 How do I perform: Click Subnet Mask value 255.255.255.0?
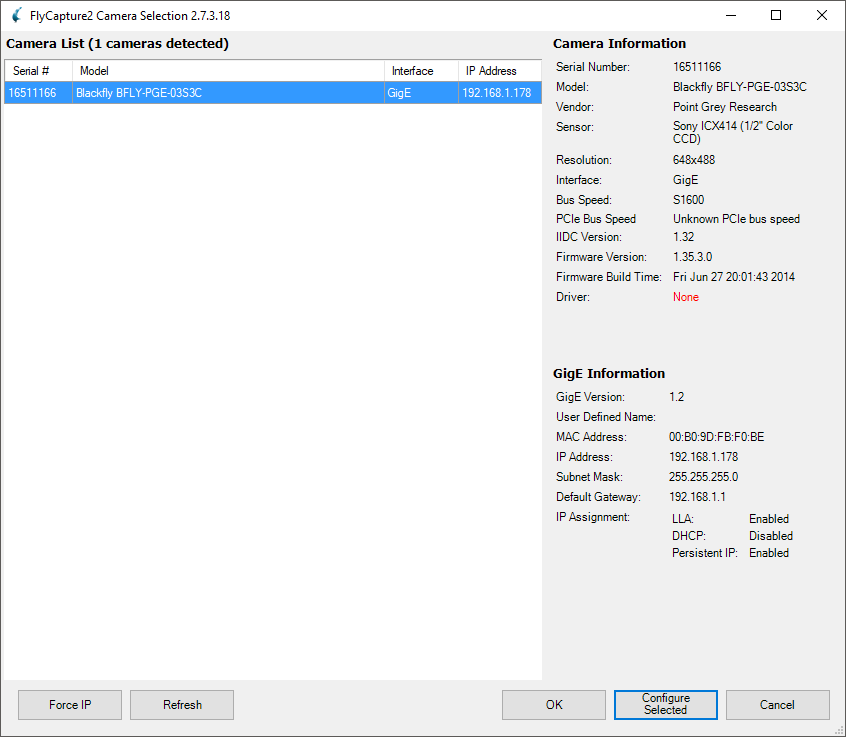tap(703, 477)
